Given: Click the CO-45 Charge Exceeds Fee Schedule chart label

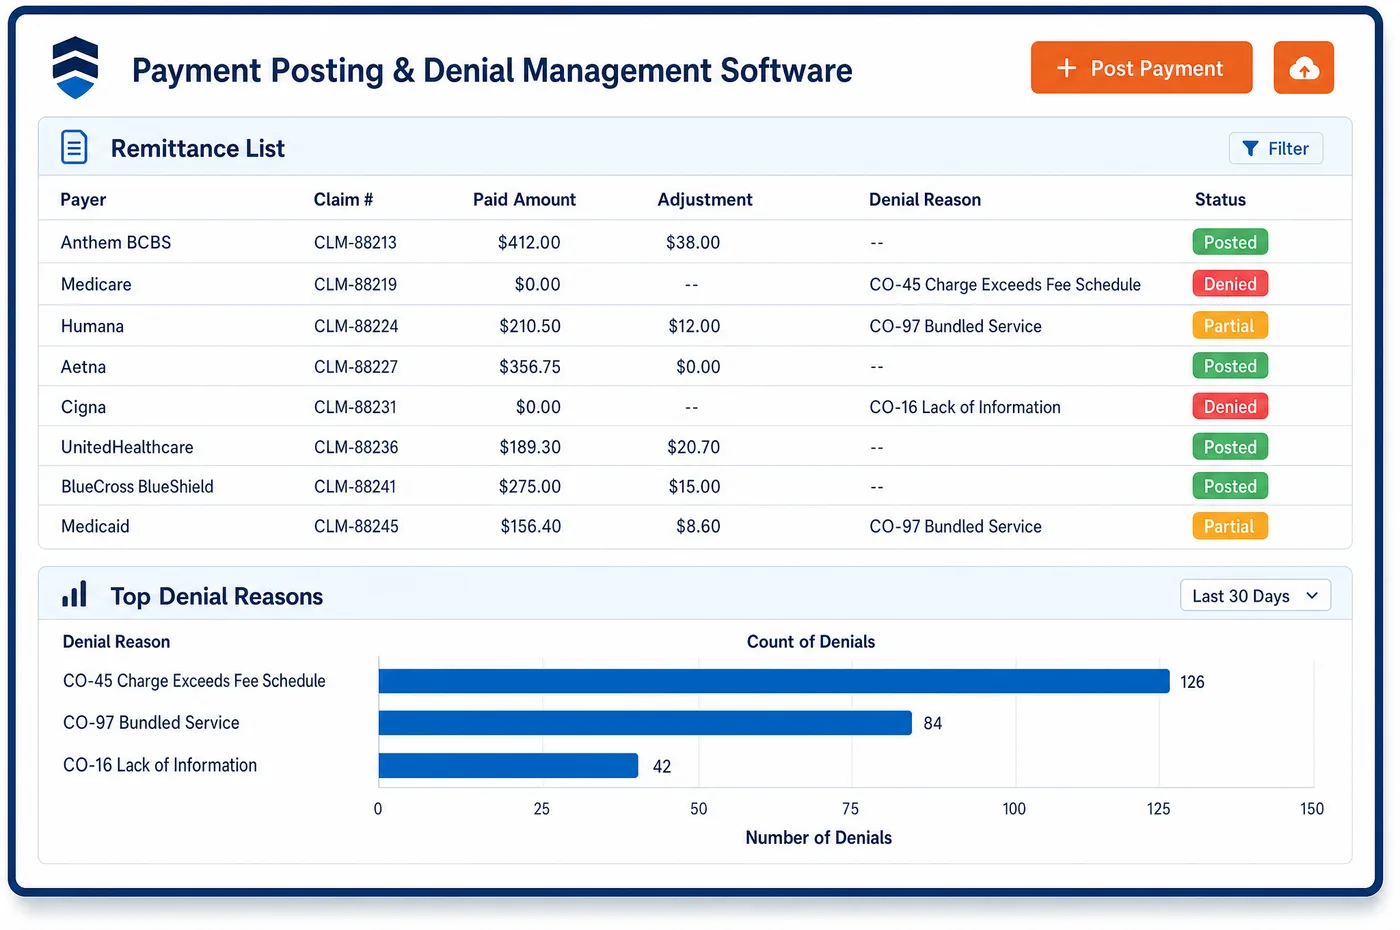Looking at the screenshot, I should pyautogui.click(x=194, y=681).
